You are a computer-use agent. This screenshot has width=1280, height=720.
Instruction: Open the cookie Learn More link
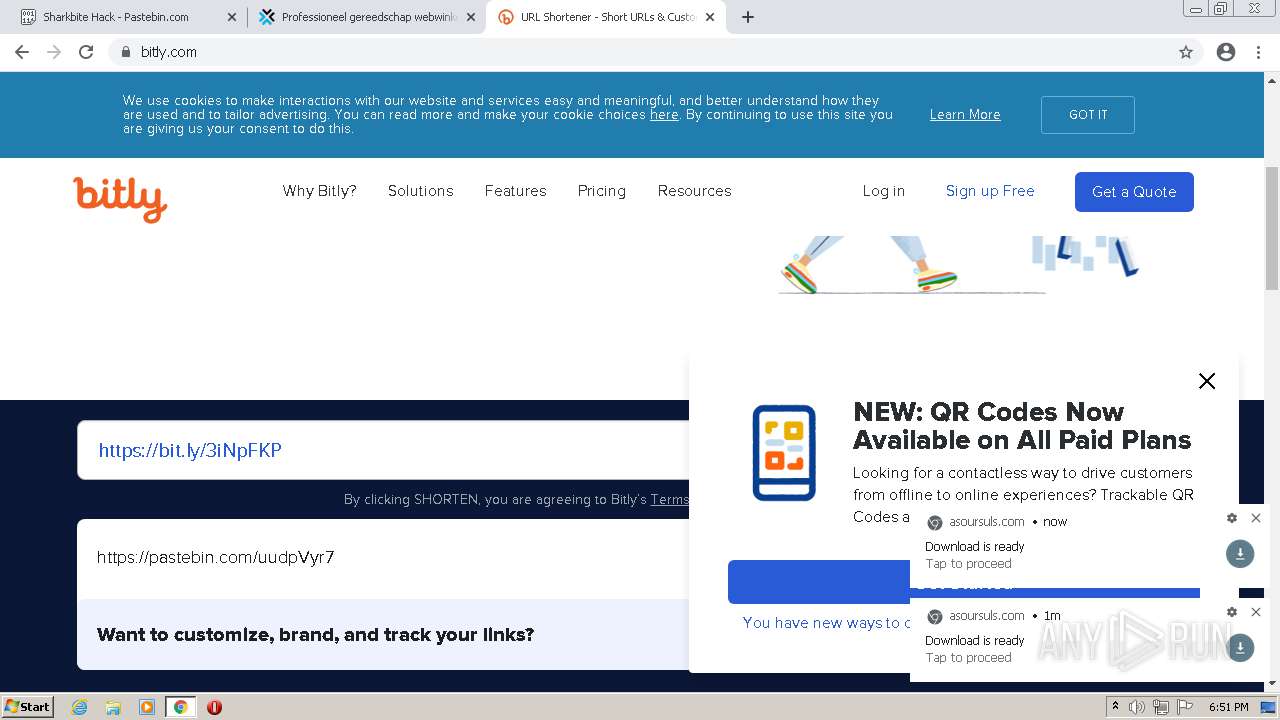[965, 115]
